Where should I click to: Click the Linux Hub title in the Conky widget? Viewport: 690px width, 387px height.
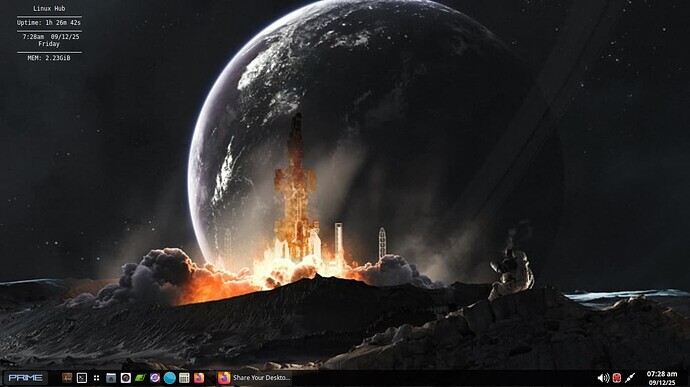pos(49,8)
